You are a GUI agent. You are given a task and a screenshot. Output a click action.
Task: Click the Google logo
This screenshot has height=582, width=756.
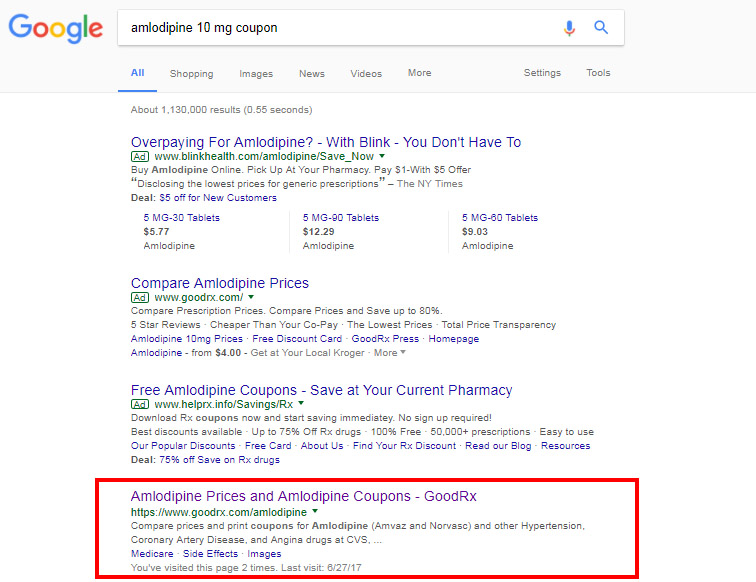55,28
